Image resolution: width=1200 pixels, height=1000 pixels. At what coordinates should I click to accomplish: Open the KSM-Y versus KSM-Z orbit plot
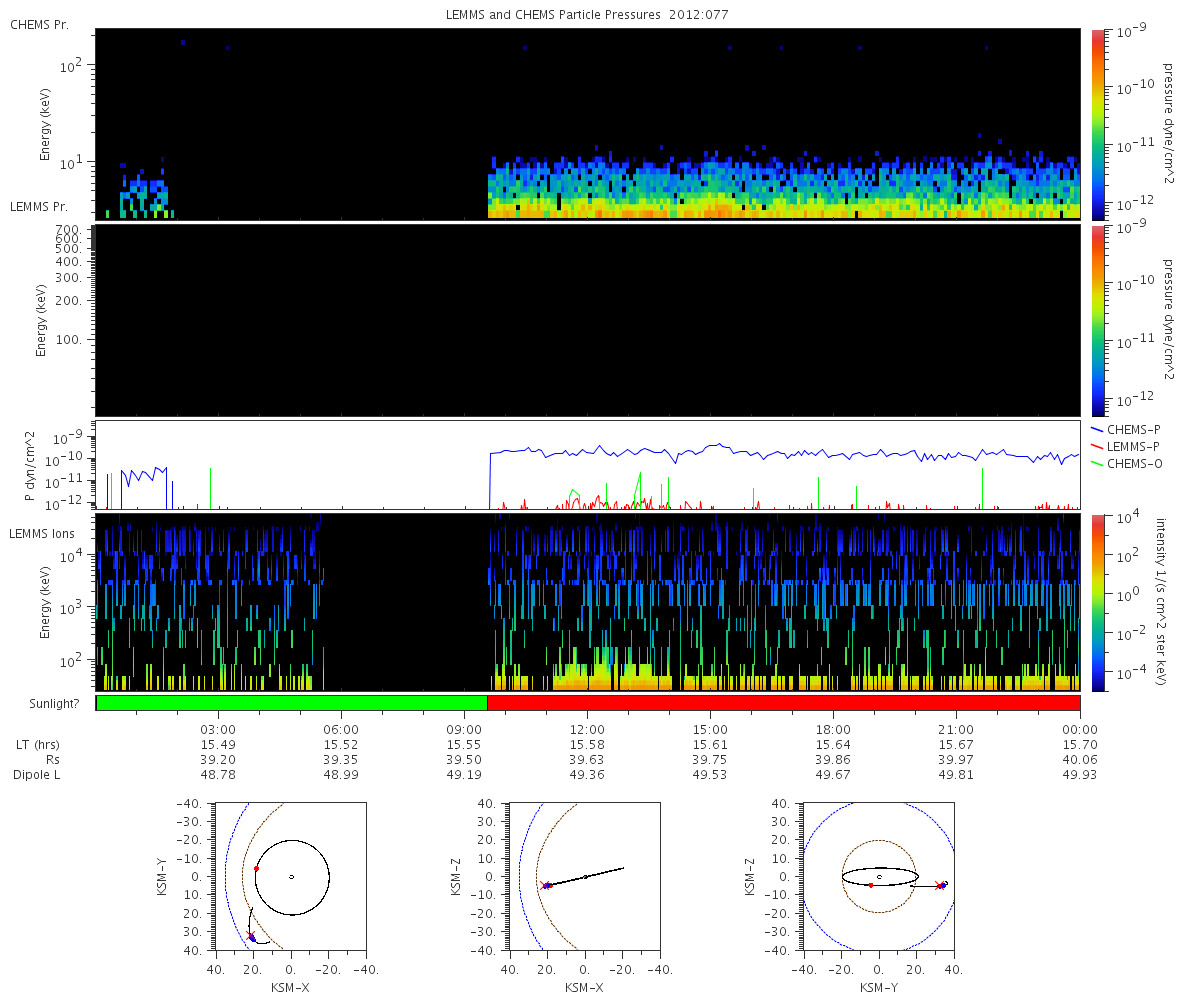[879, 876]
